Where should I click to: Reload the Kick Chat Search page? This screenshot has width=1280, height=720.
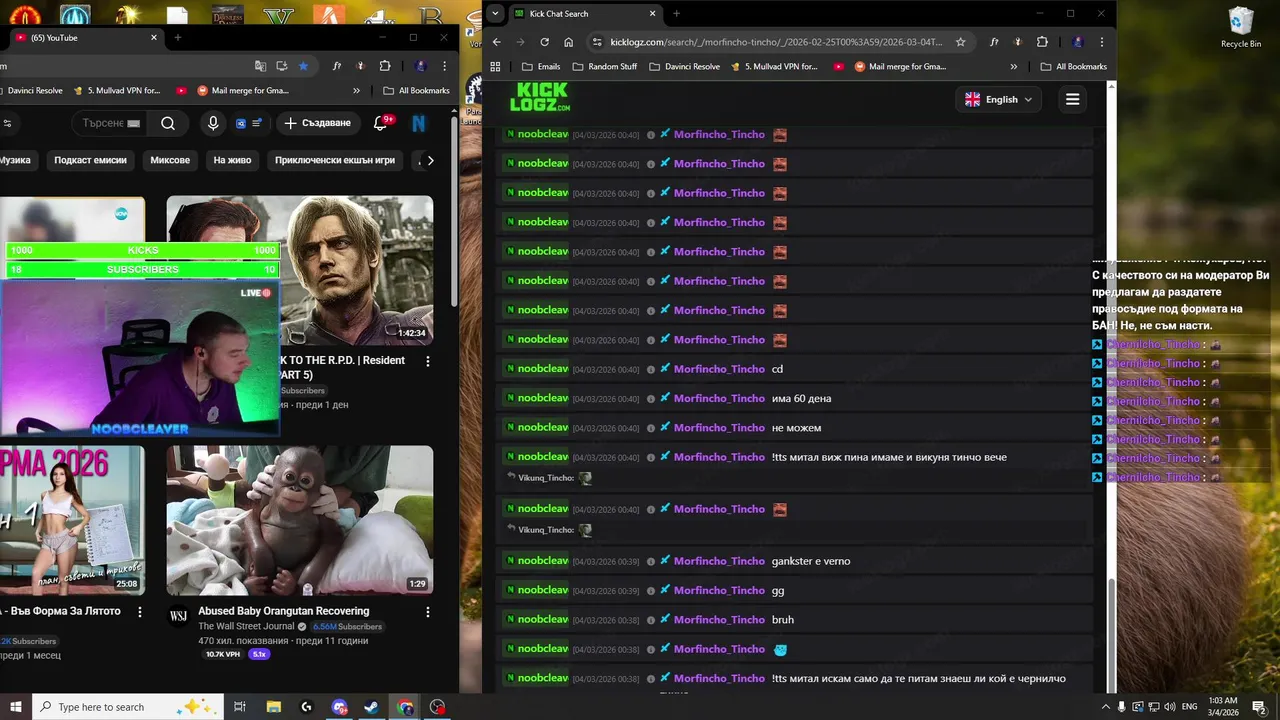point(544,42)
